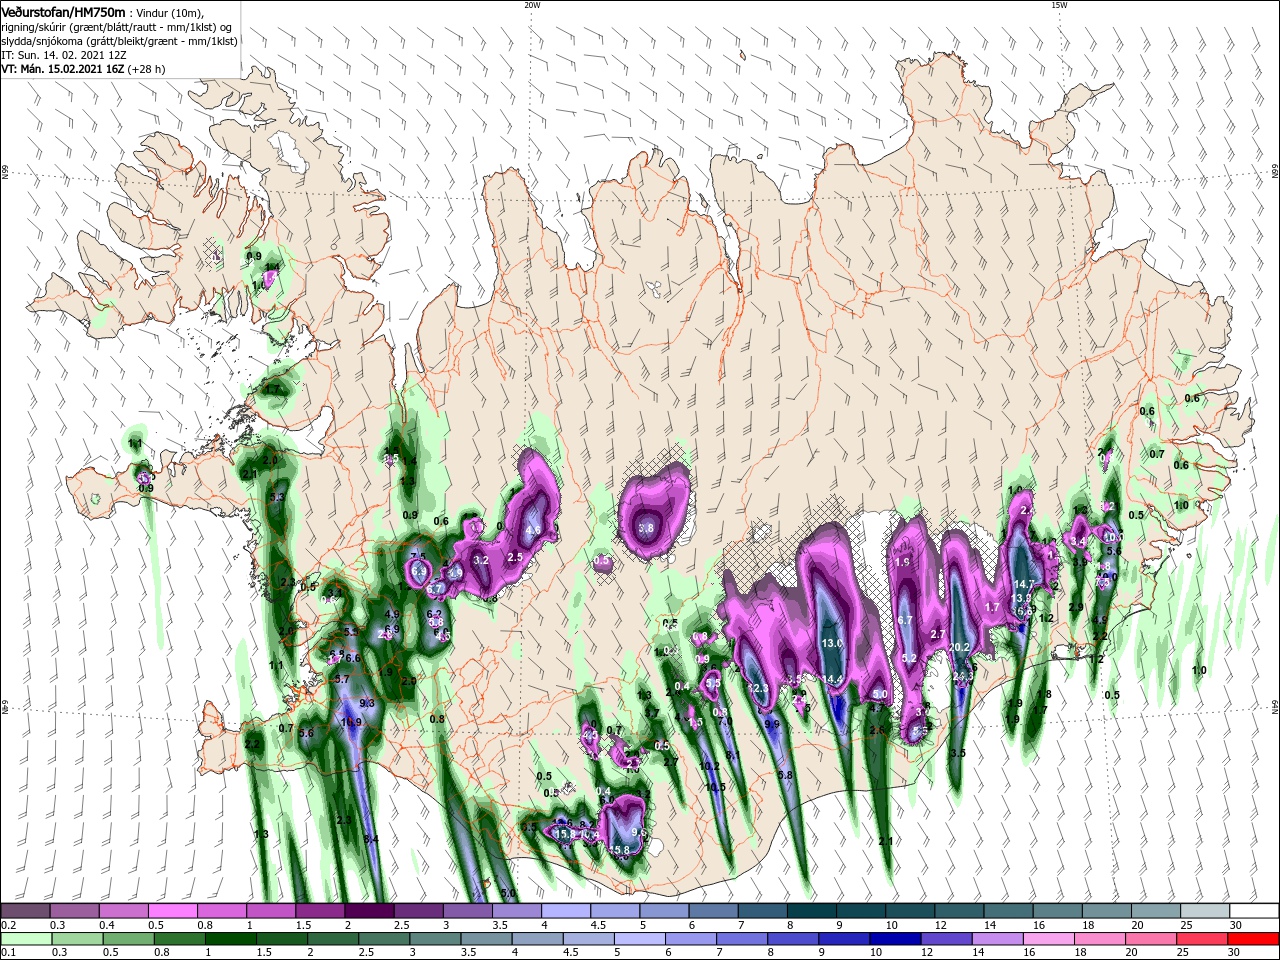Click the 0.2 label starting the upper scale
1280x960 pixels.
pyautogui.click(x=9, y=925)
